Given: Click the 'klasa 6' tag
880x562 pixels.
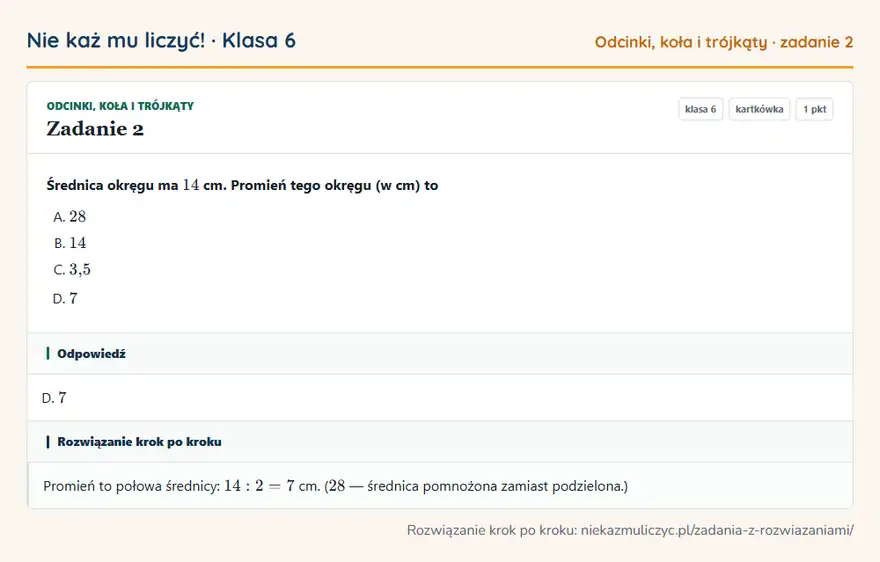Looking at the screenshot, I should tap(700, 109).
